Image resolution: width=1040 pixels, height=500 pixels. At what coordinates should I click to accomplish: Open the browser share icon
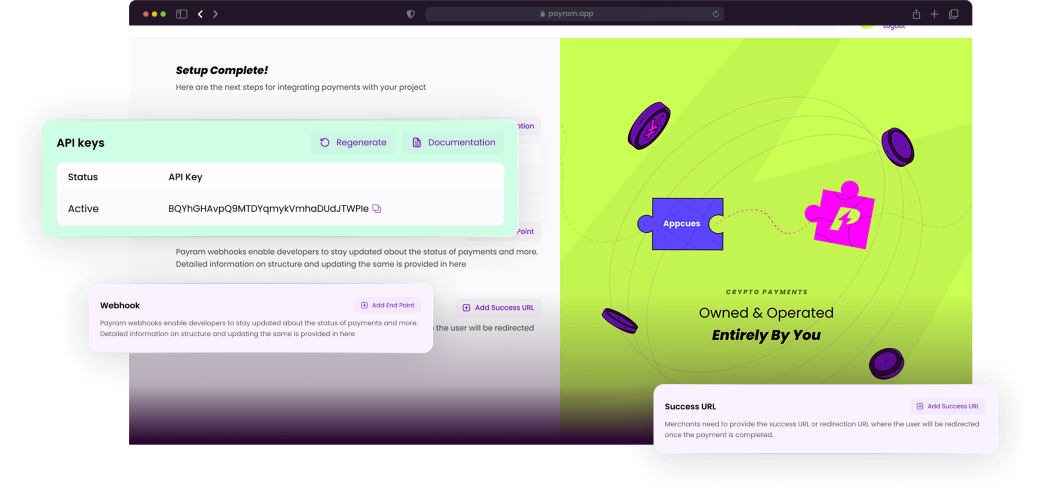916,14
